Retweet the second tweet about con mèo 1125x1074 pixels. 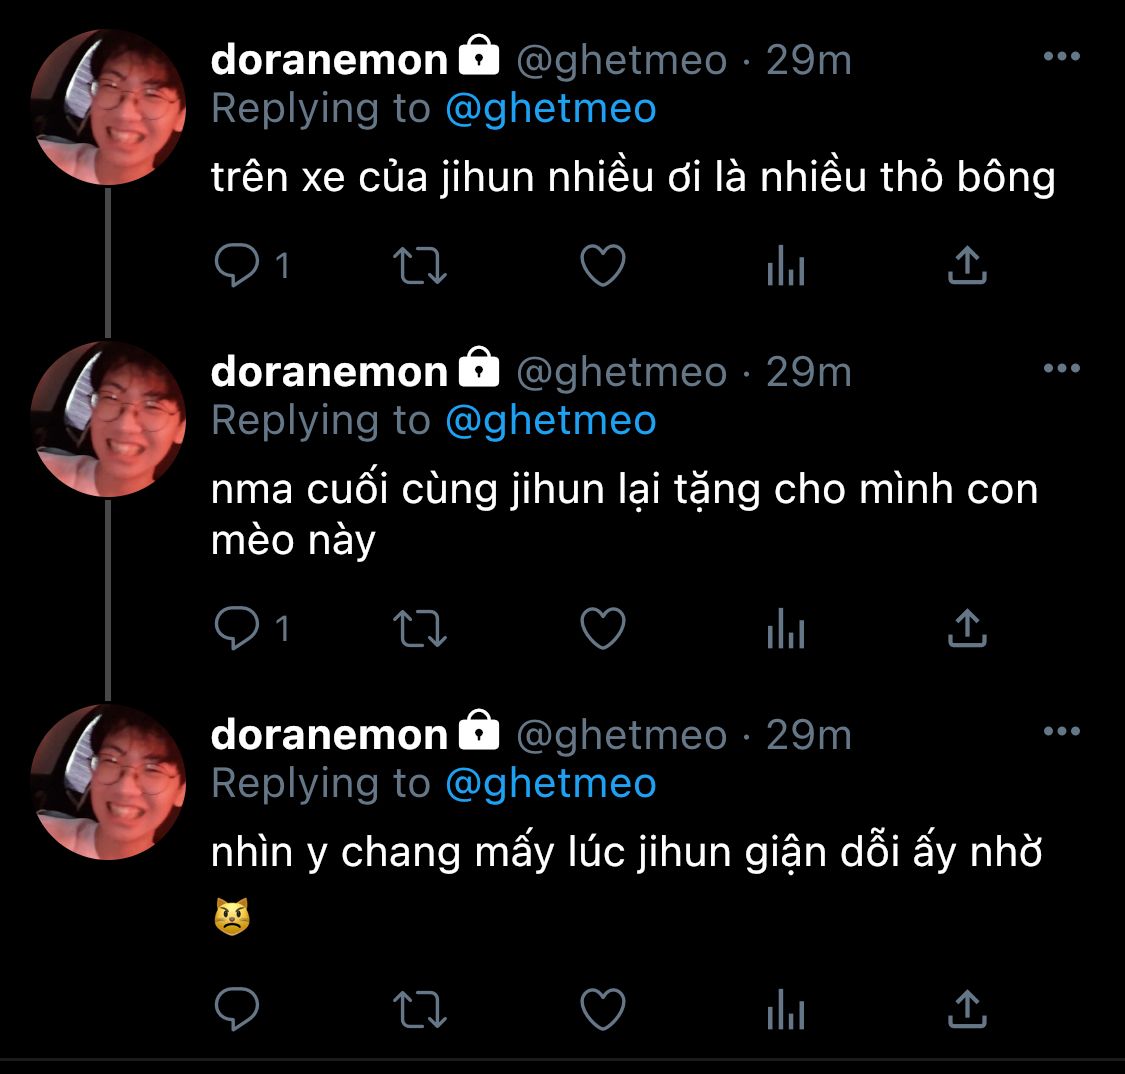coord(420,628)
